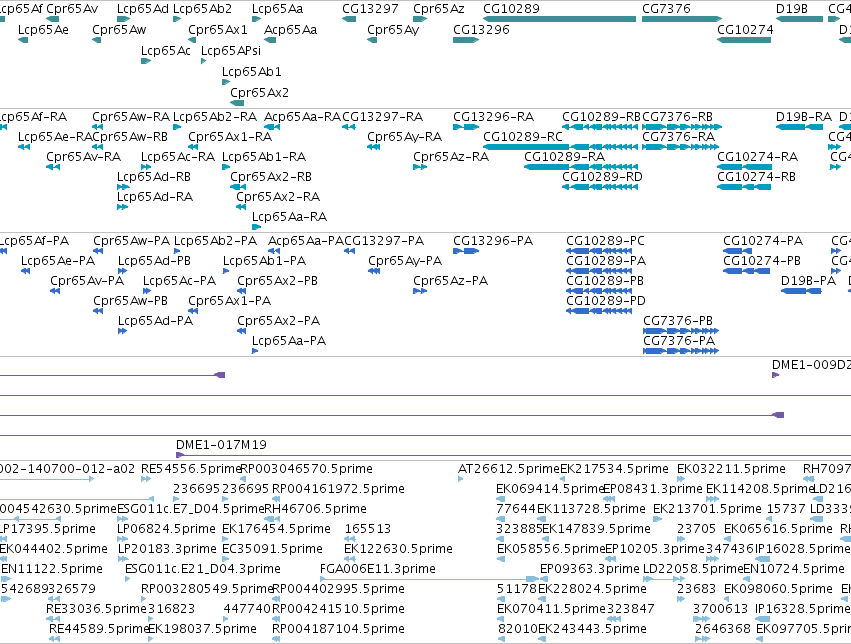The height and width of the screenshot is (644, 851).
Task: Select transcript D19B-RA
Action: click(799, 126)
